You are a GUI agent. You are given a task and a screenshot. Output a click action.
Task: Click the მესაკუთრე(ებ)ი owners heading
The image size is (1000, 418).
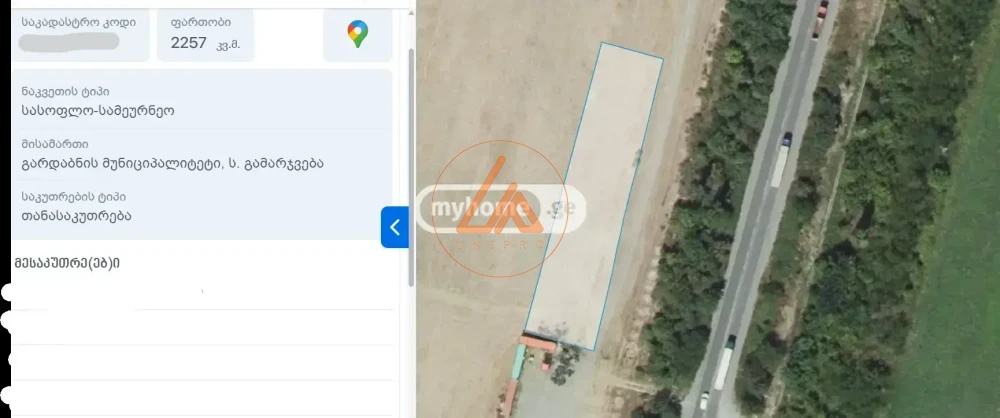(x=67, y=263)
